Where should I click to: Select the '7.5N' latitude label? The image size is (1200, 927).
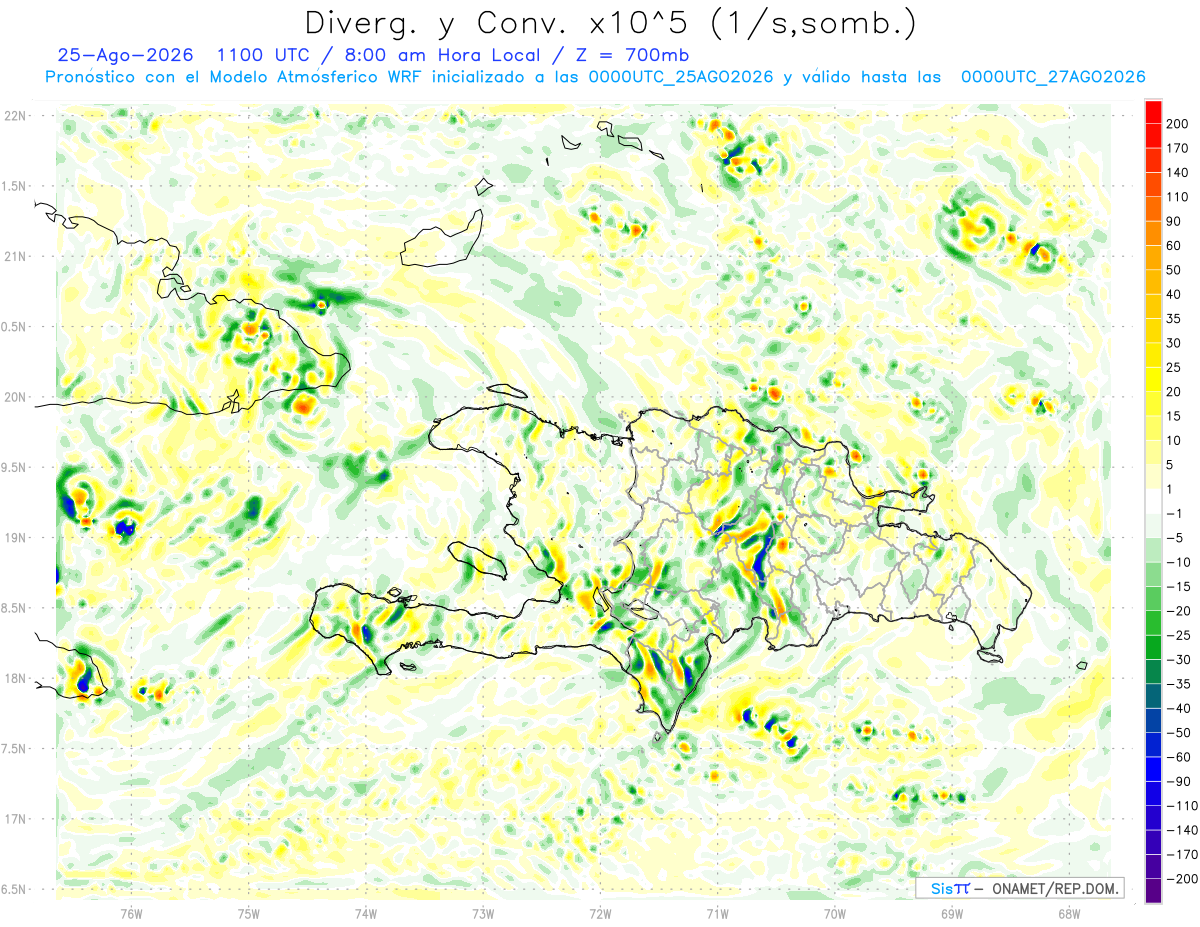(14, 749)
